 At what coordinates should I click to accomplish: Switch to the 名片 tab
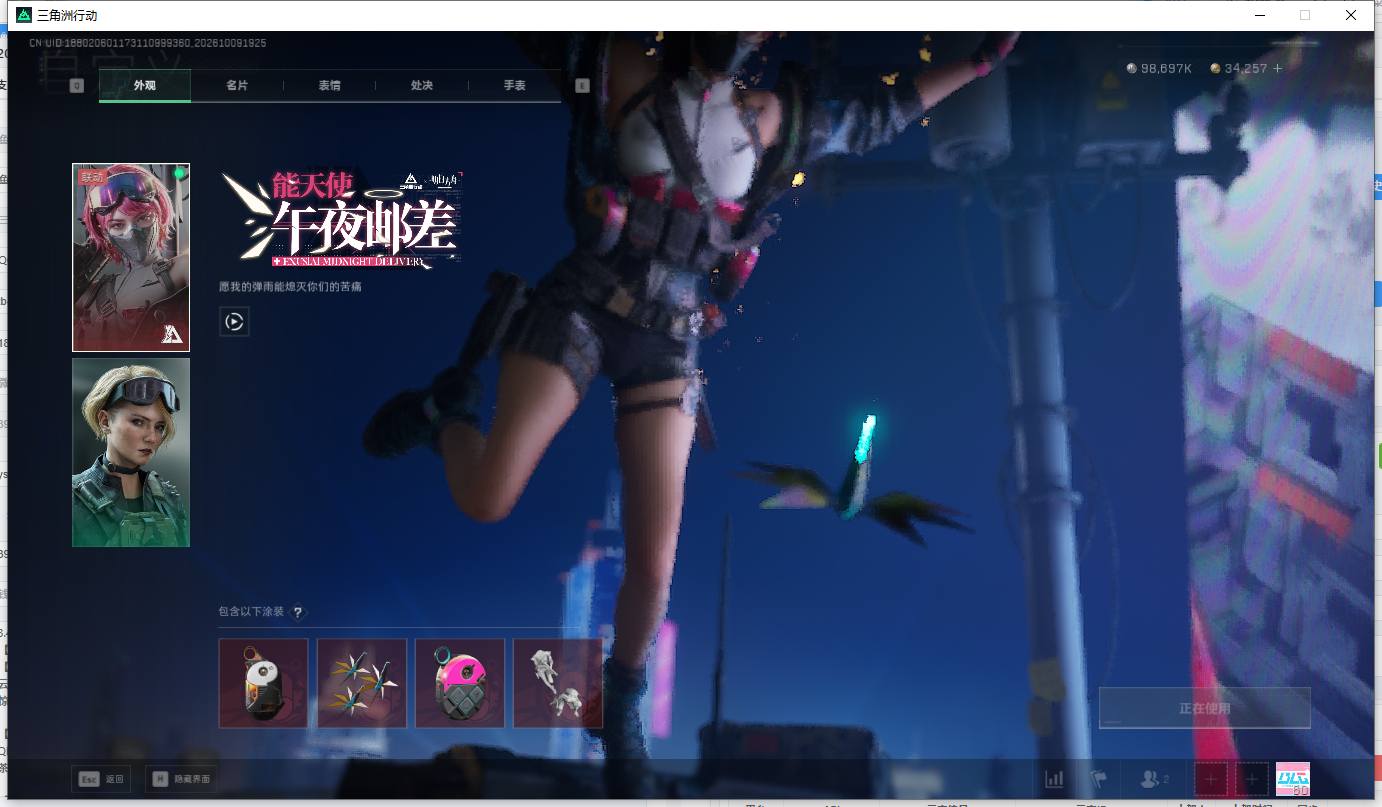[237, 86]
